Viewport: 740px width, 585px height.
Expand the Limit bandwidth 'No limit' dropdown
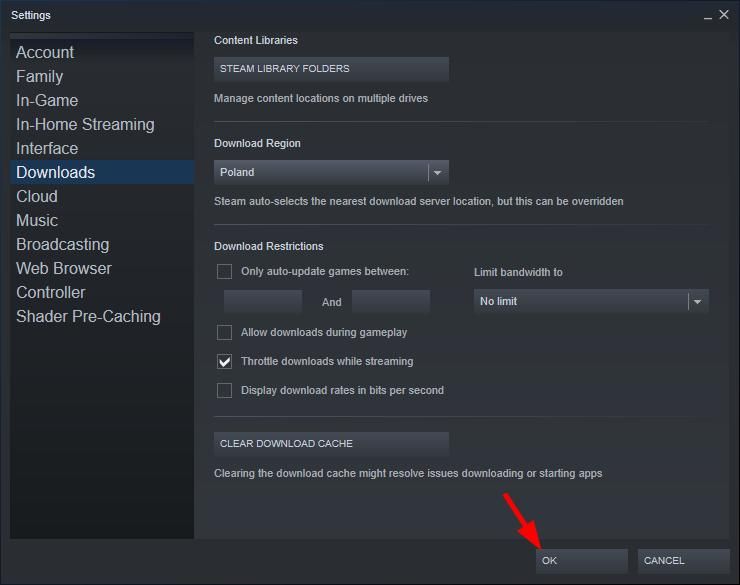590,301
